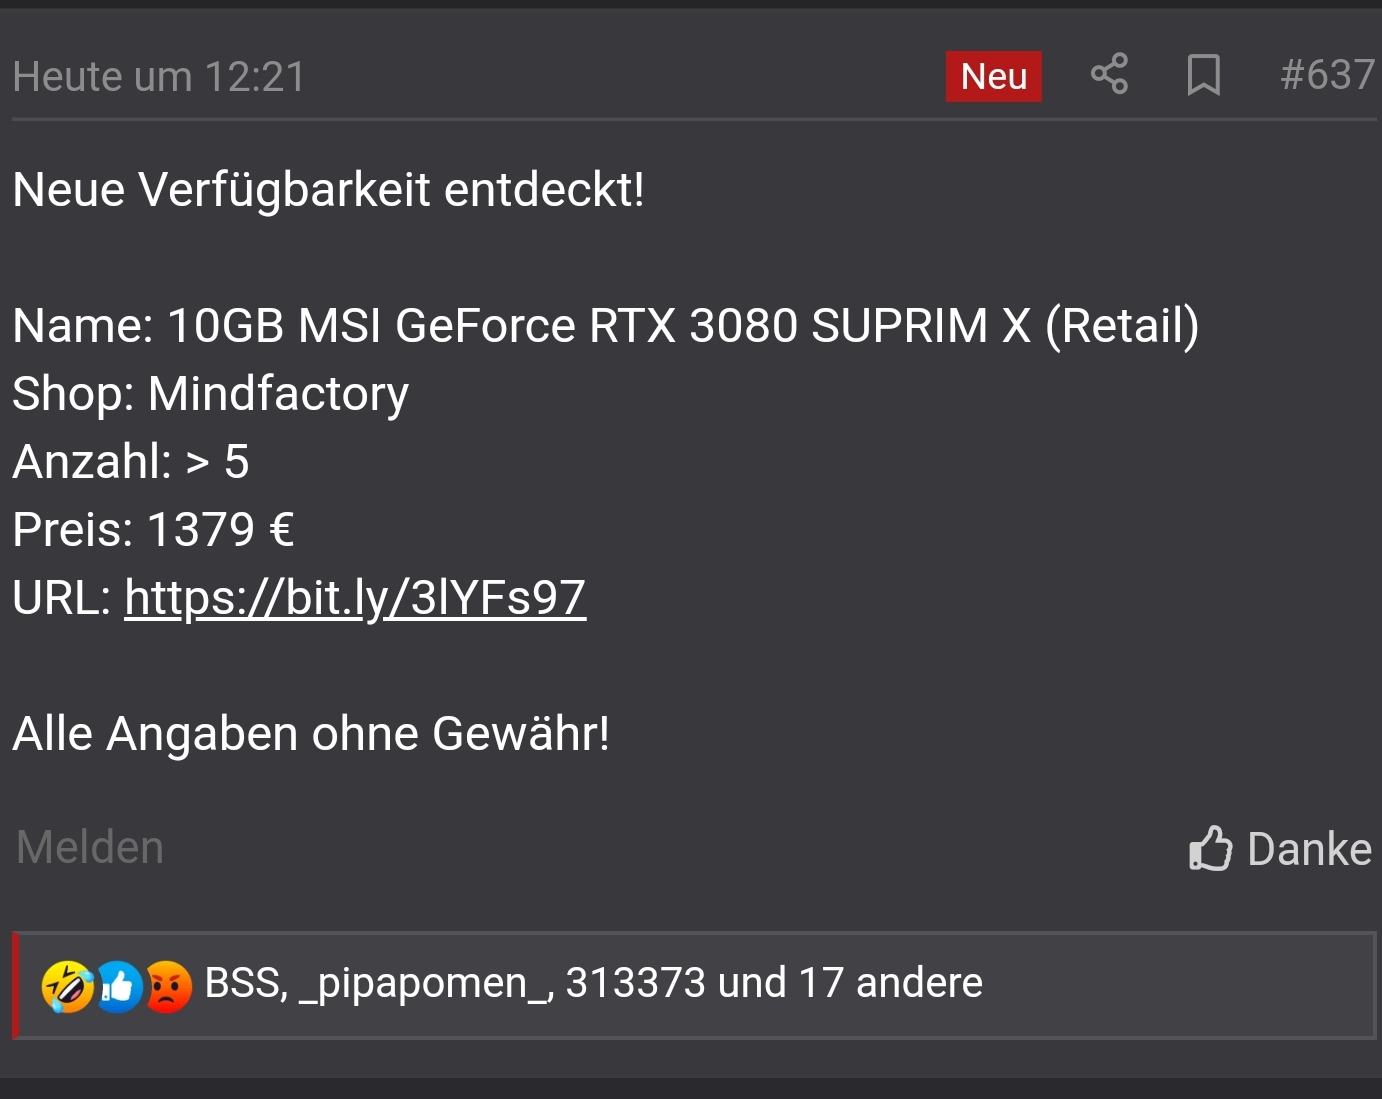Click the blue thumbs-up reaction emoji

click(x=120, y=986)
